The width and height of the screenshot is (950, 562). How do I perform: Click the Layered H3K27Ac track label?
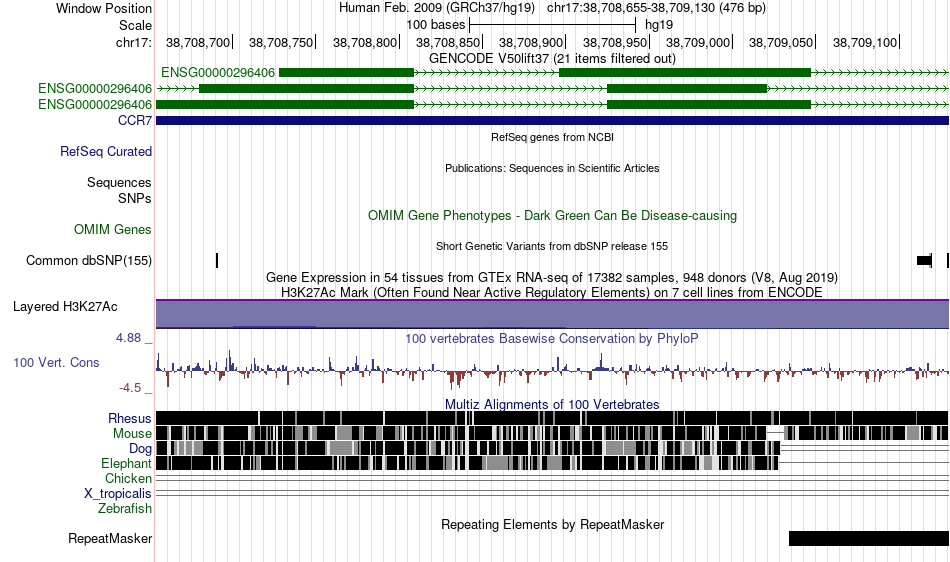pyautogui.click(x=65, y=306)
